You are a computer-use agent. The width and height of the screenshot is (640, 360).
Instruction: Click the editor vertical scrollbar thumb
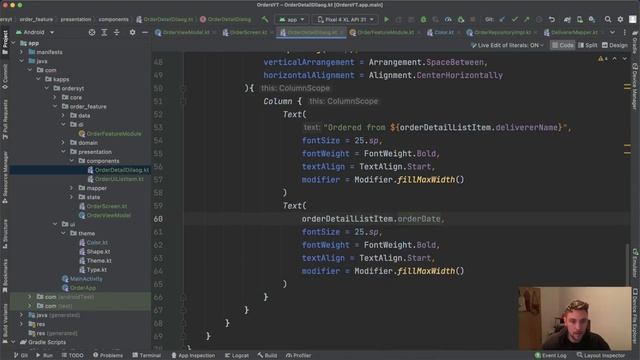[627, 264]
